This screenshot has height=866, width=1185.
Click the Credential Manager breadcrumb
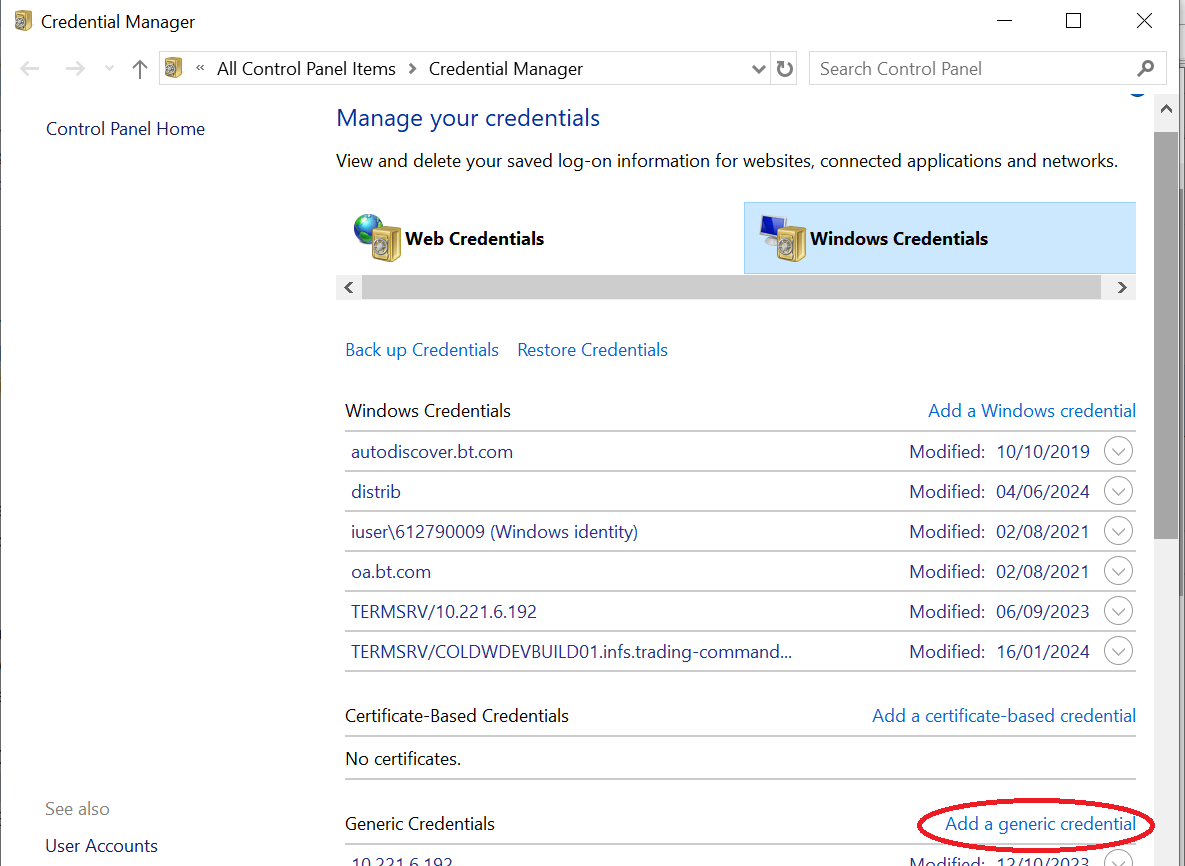click(506, 69)
